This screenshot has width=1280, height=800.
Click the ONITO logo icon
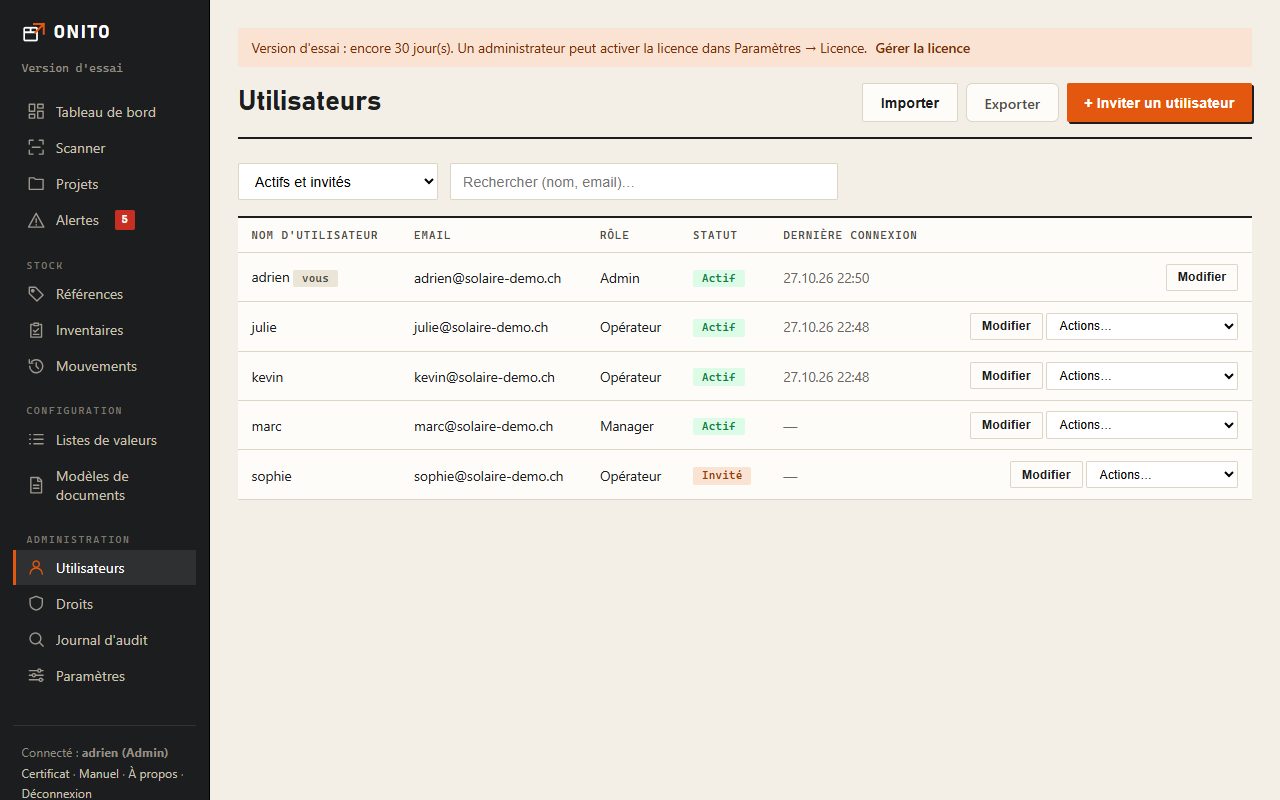tap(34, 32)
